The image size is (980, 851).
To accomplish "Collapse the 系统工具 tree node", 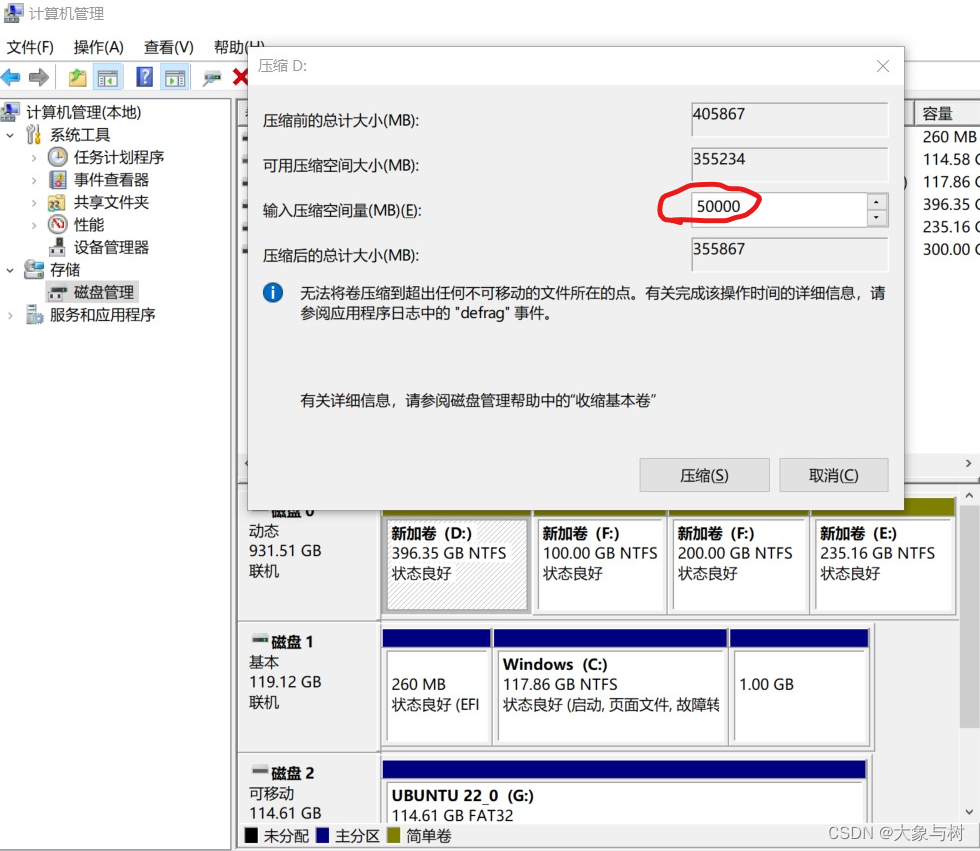I will (10, 135).
